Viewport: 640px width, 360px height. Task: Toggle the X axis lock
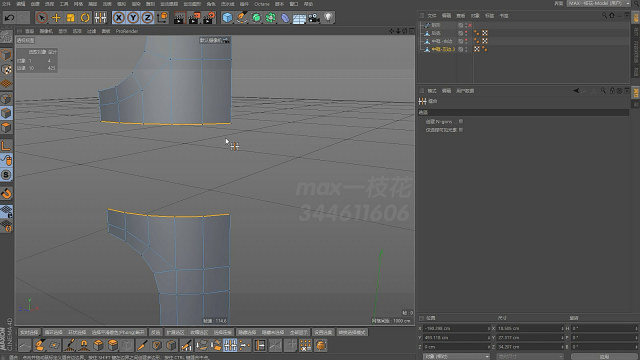pyautogui.click(x=118, y=18)
